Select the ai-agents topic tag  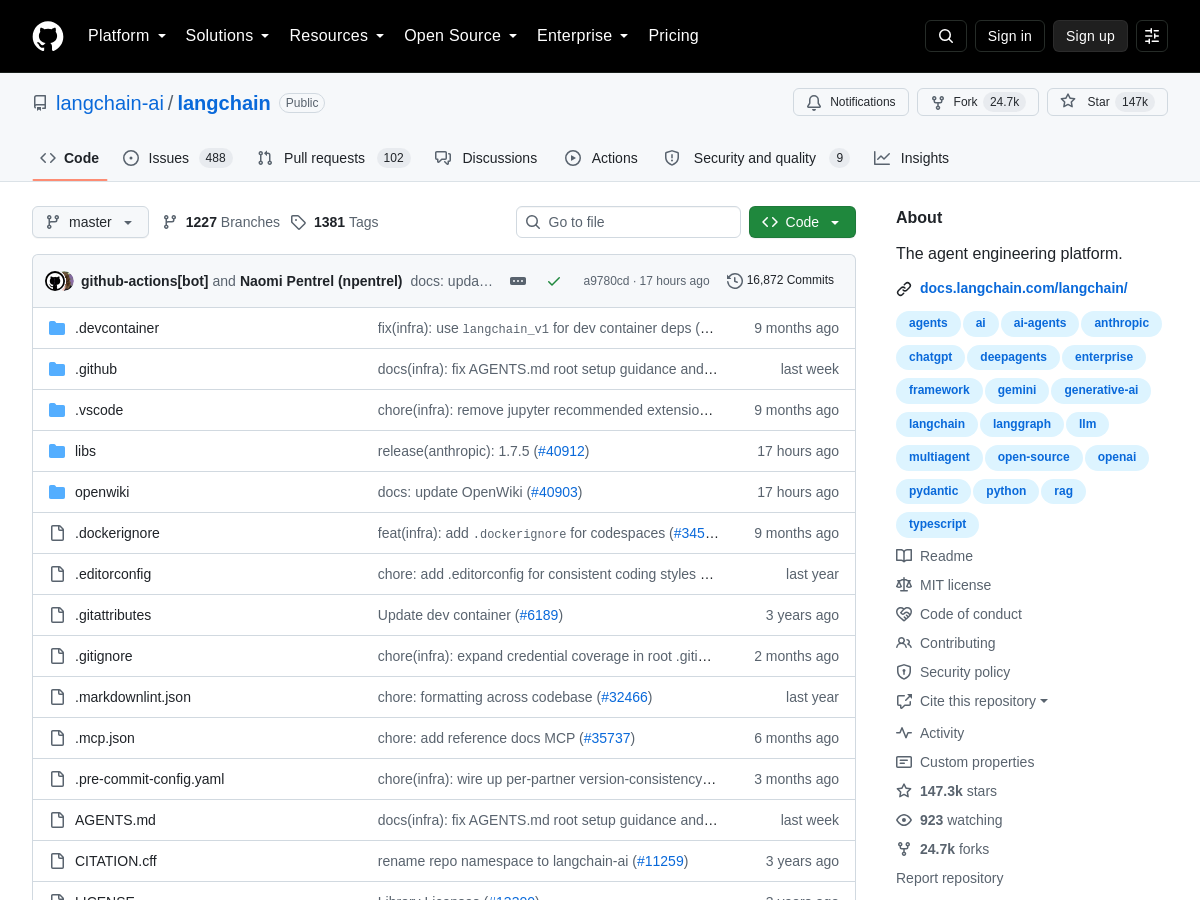pyautogui.click(x=1040, y=323)
